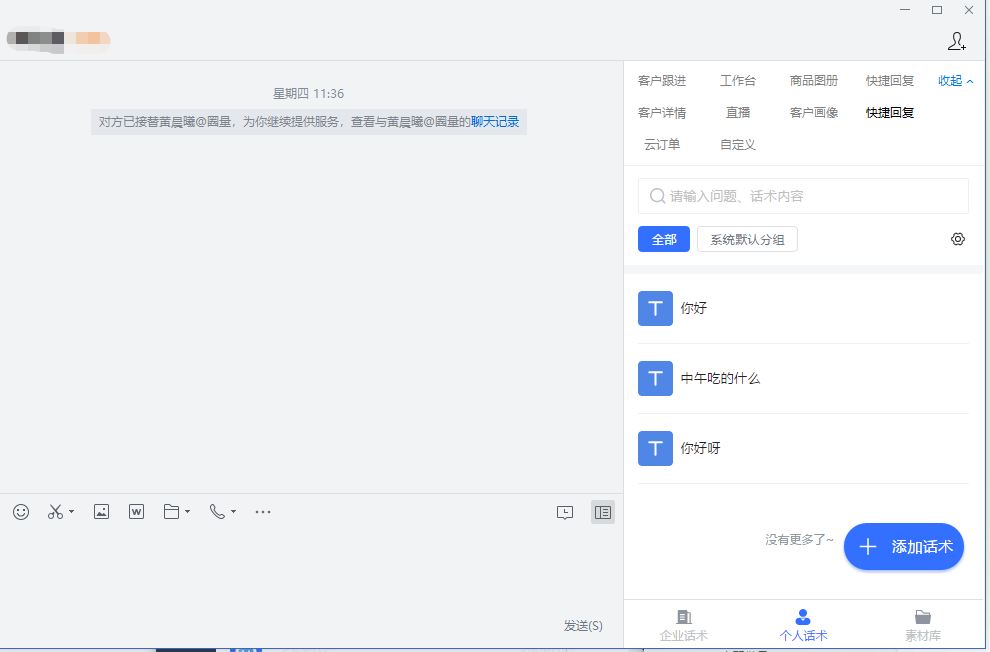
Task: Select the 系统默认分组 filter
Action: pyautogui.click(x=747, y=239)
